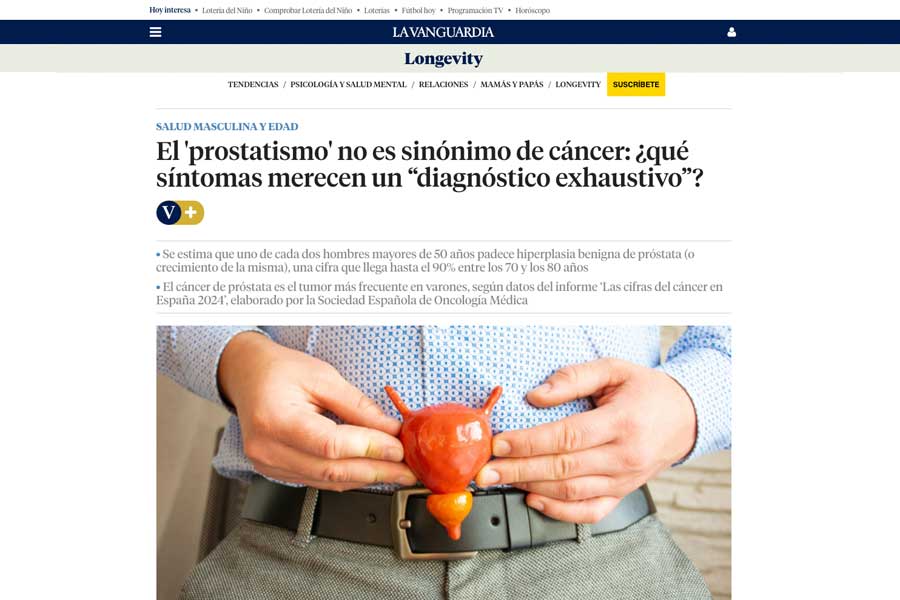The height and width of the screenshot is (600, 900).
Task: Open the hamburger menu icon
Action: [x=156, y=32]
